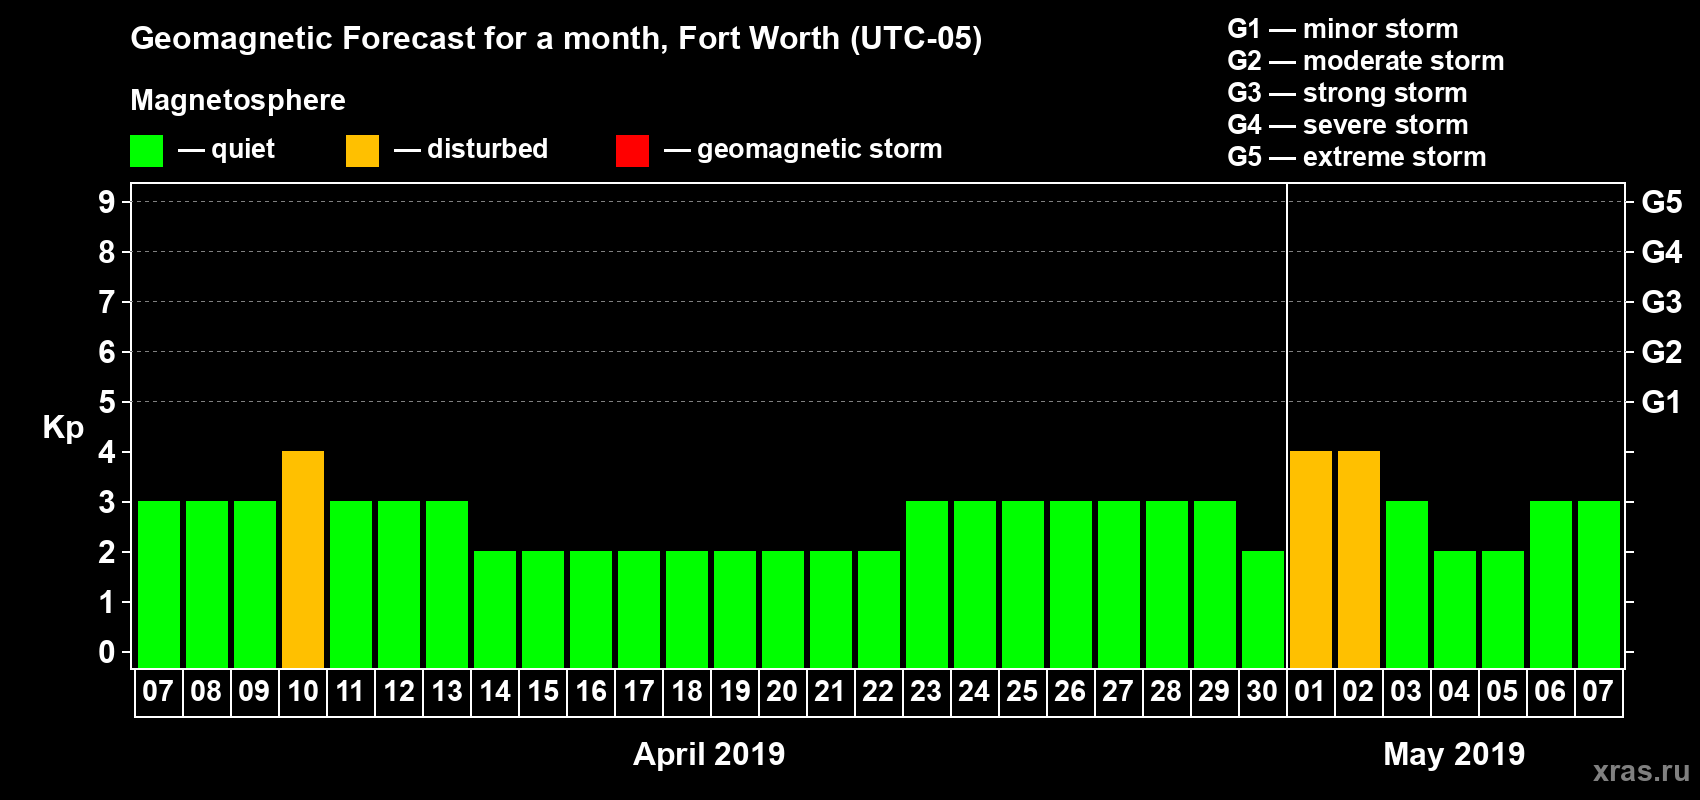Click the green bar for April 14
1700x800 pixels.
[495, 610]
